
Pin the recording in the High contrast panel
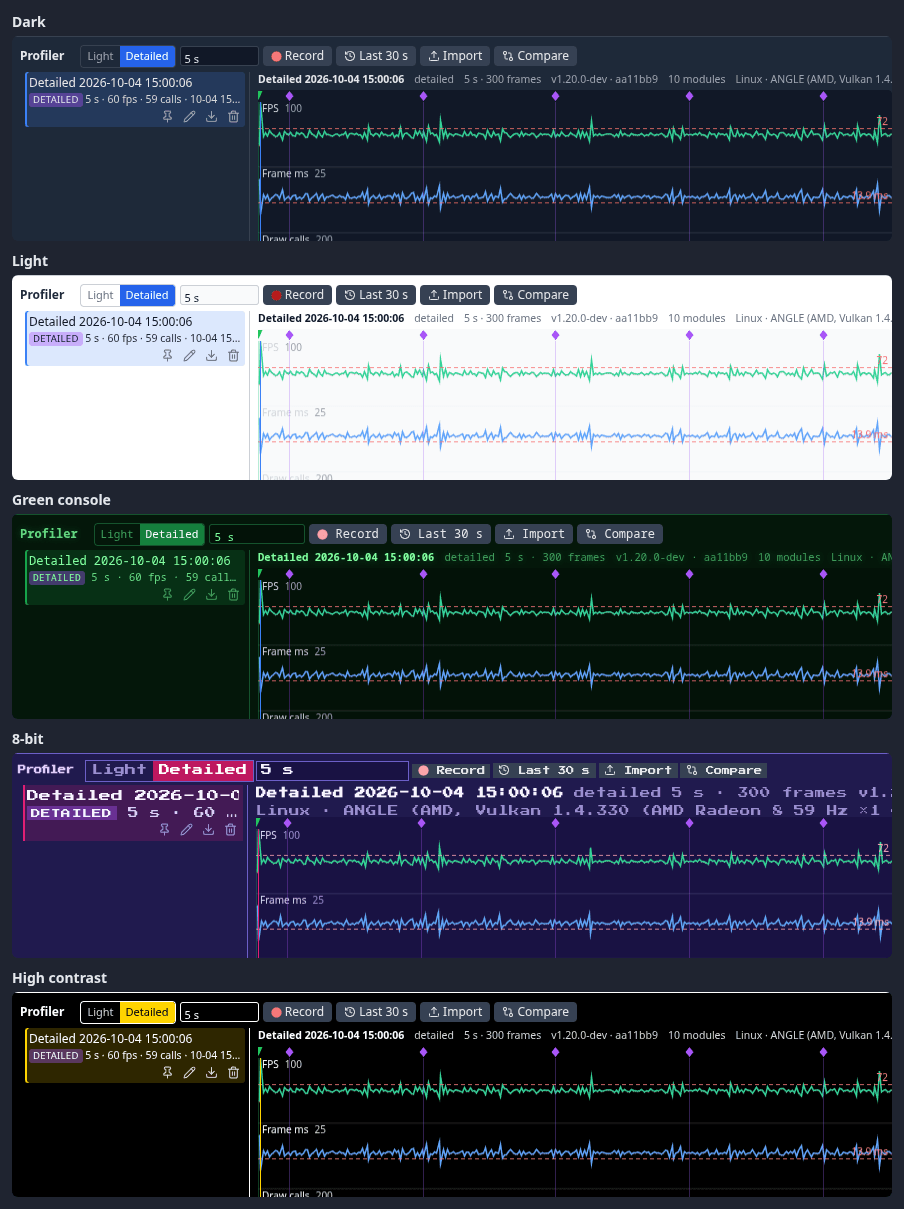(167, 1072)
